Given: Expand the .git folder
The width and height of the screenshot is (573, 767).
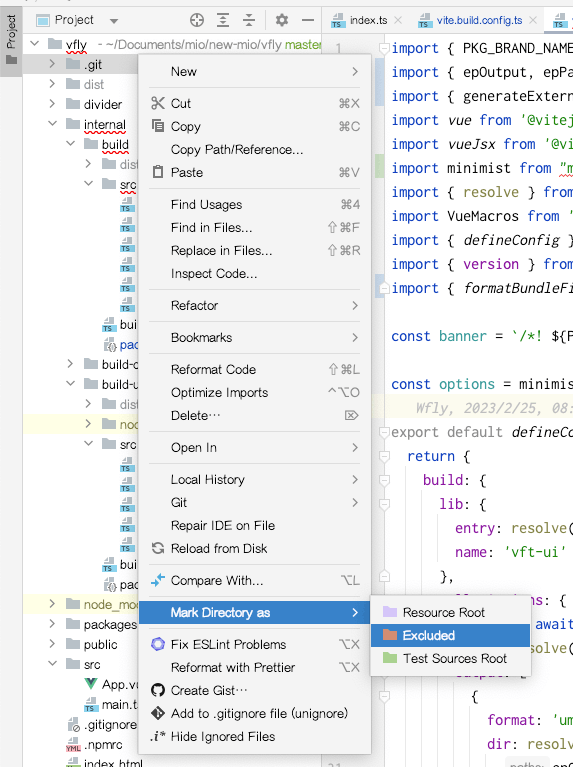Looking at the screenshot, I should point(52,64).
